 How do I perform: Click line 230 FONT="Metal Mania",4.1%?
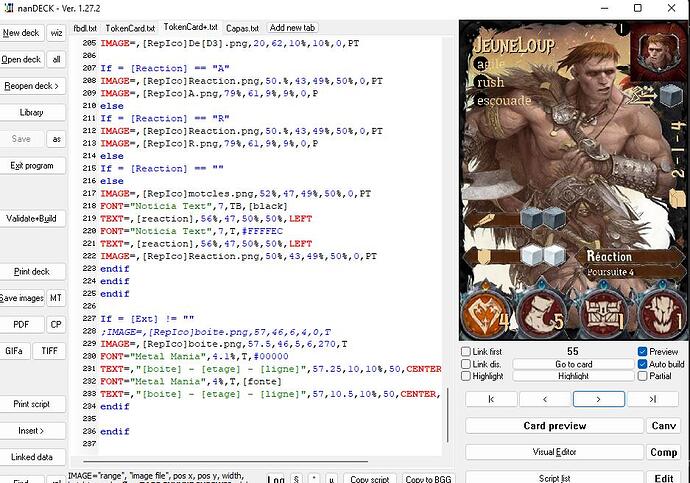(194, 356)
